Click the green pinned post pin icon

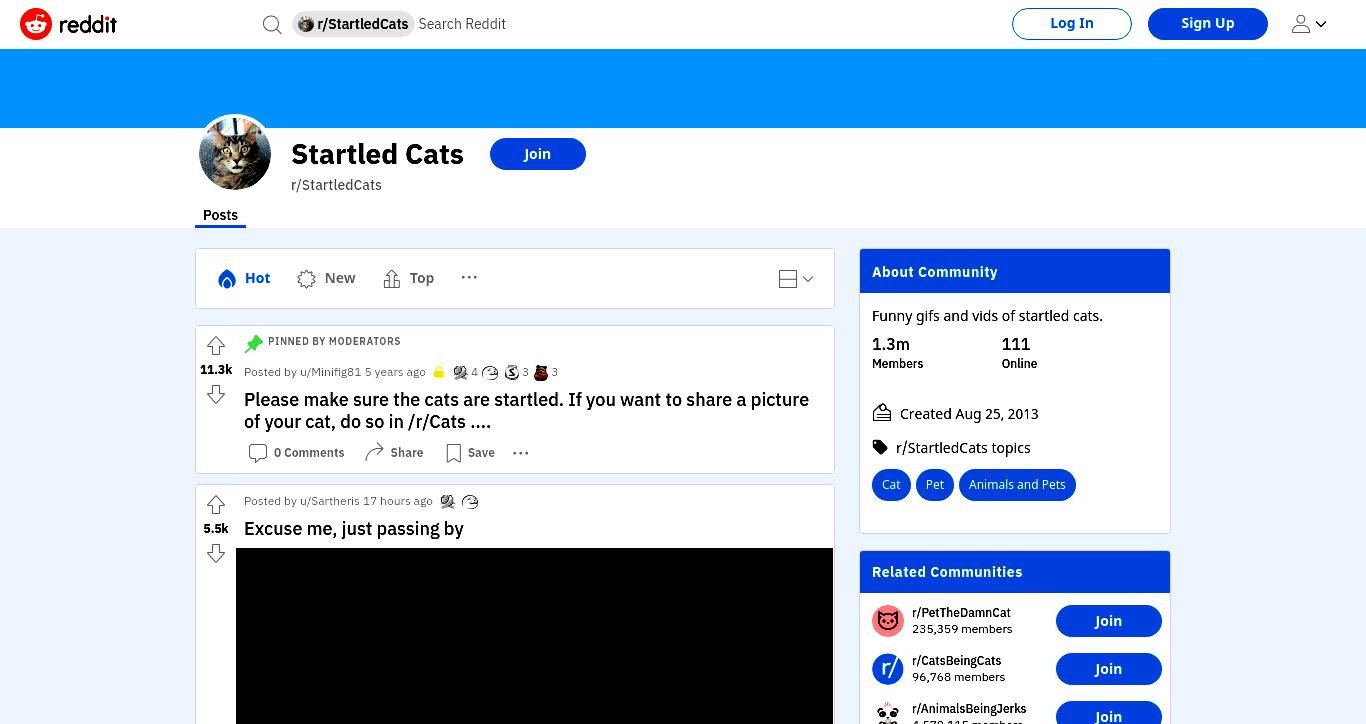(x=254, y=343)
